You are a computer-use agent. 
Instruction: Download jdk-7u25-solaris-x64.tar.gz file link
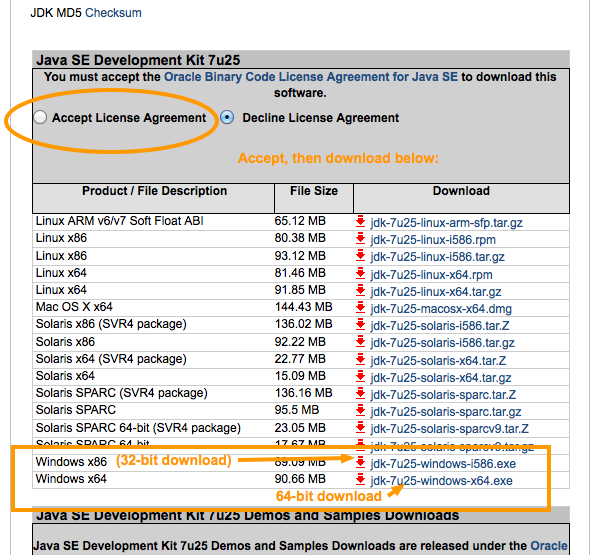click(441, 378)
